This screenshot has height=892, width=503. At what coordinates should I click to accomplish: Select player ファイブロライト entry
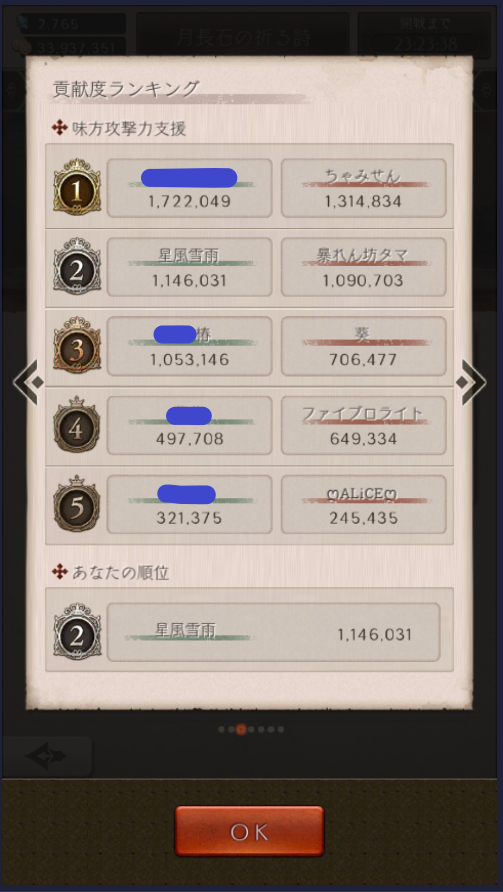point(364,425)
